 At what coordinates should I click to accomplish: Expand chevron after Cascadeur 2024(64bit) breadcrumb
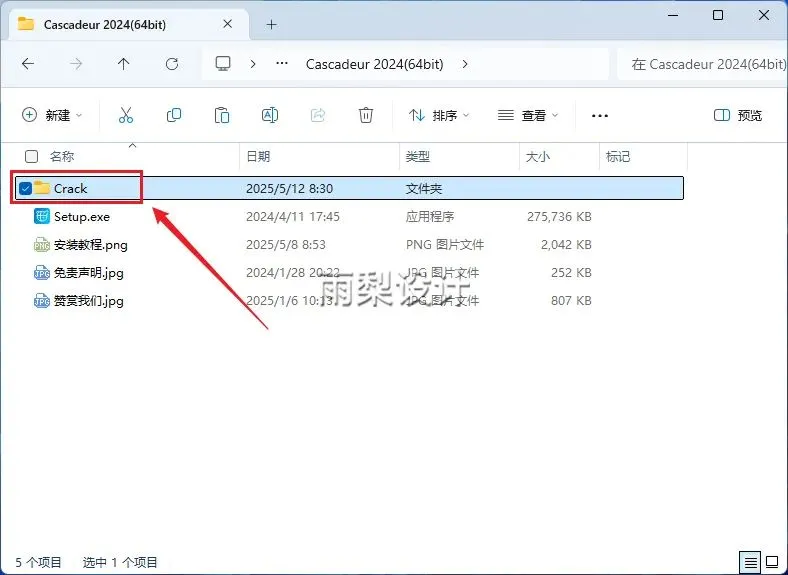(465, 64)
